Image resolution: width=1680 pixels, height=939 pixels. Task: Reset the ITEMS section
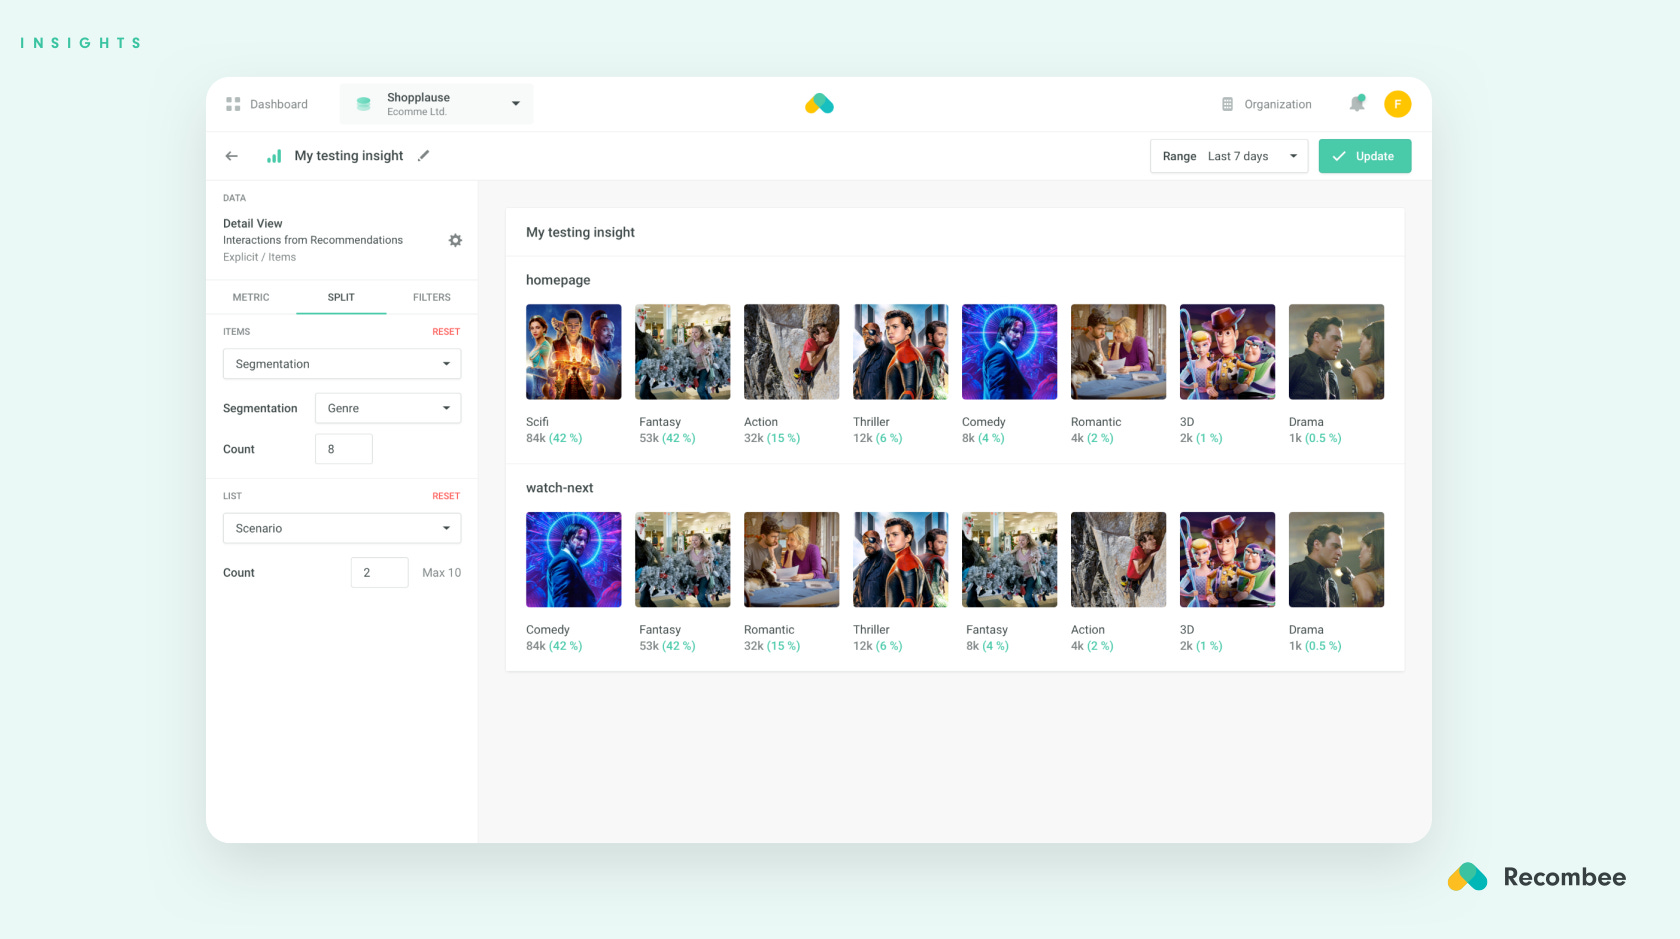tap(446, 332)
